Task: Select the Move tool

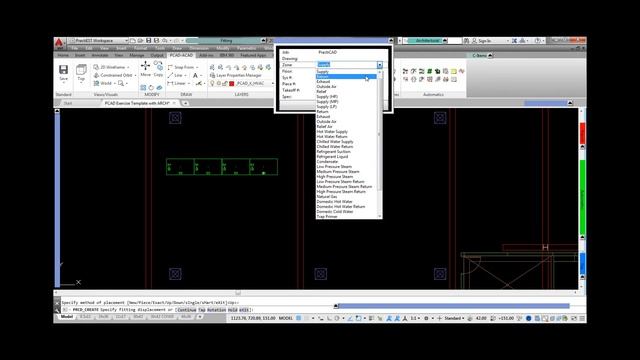Action: click(x=146, y=69)
